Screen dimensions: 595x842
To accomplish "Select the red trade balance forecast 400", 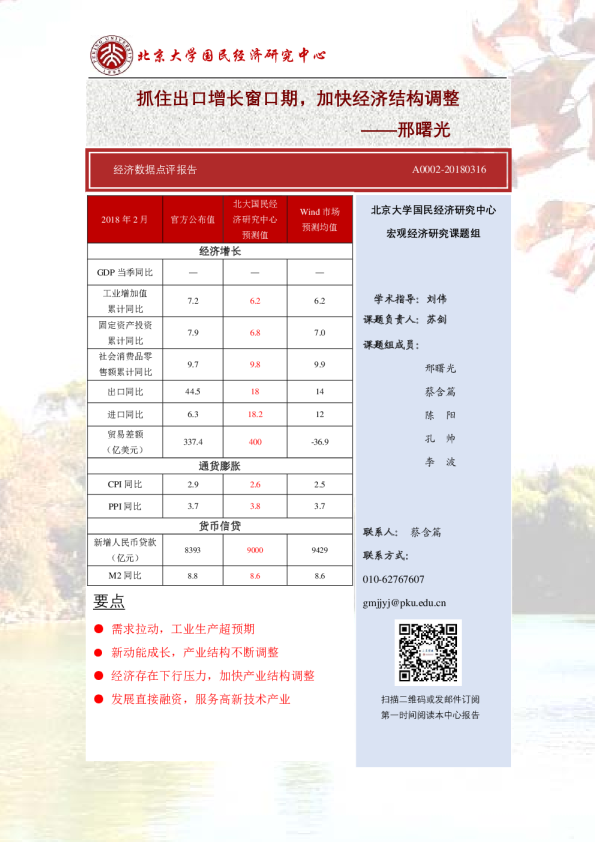I will (255, 442).
